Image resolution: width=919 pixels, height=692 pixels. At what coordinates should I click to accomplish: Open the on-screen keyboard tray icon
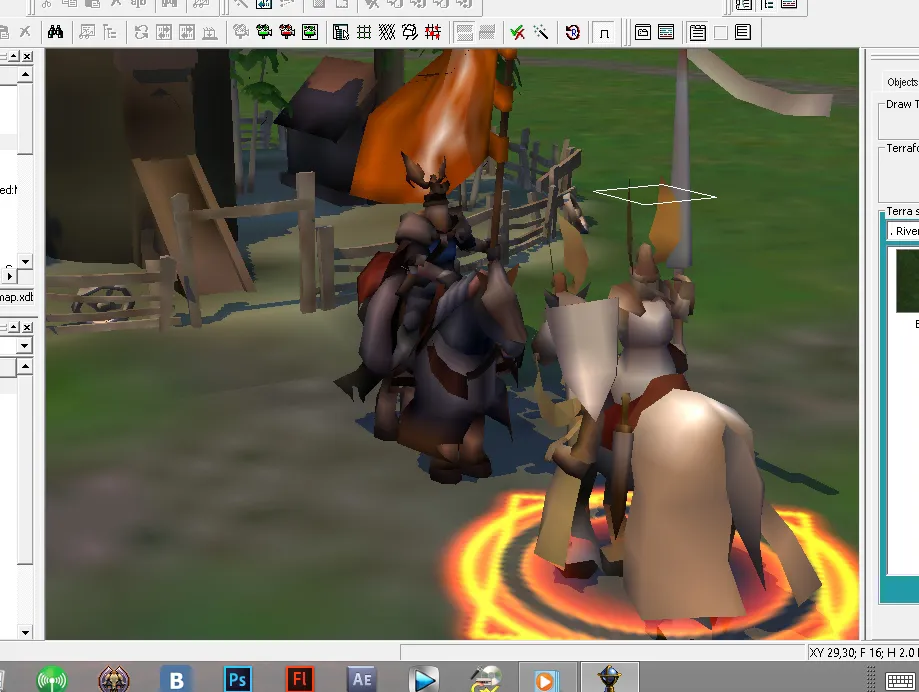pos(901,681)
